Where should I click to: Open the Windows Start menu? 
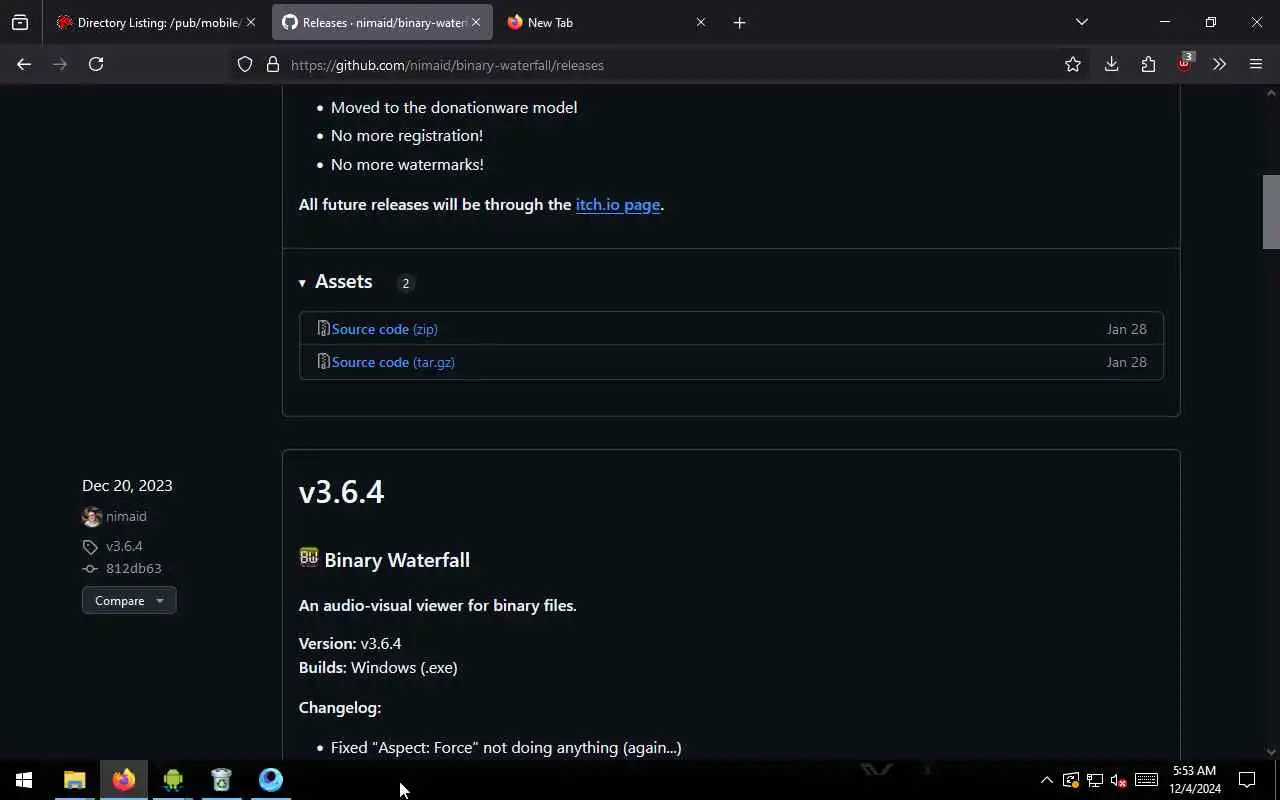24,780
